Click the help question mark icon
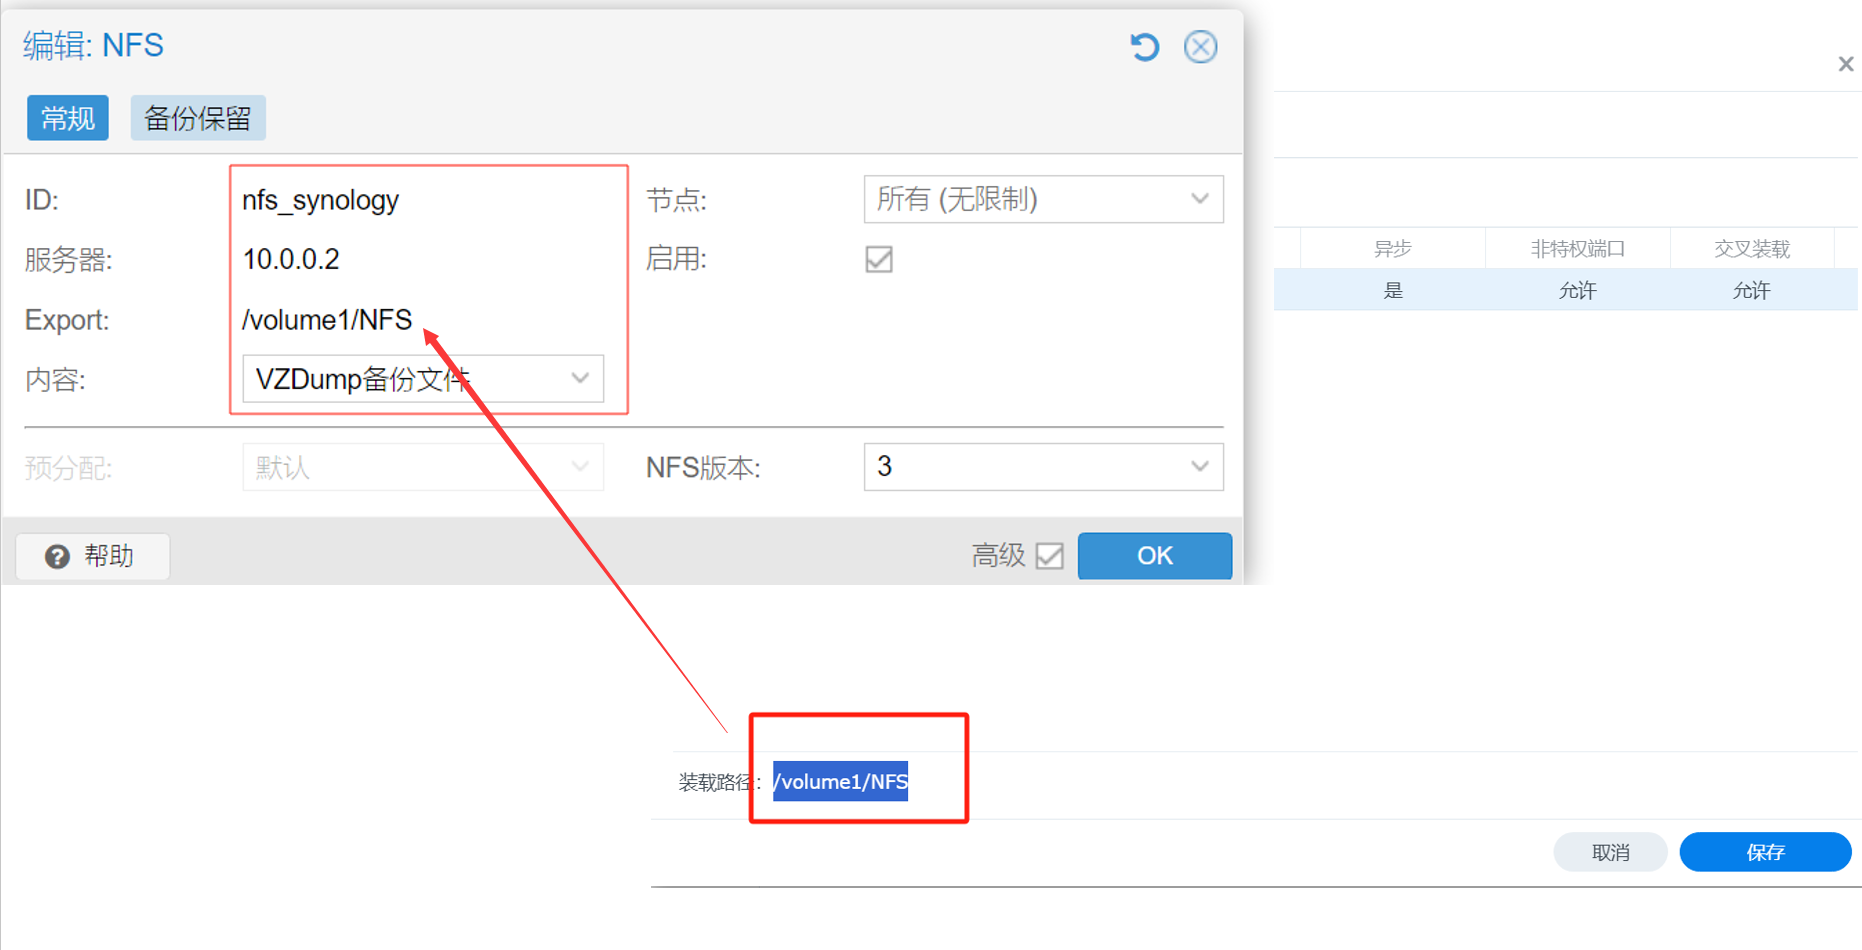 [58, 556]
